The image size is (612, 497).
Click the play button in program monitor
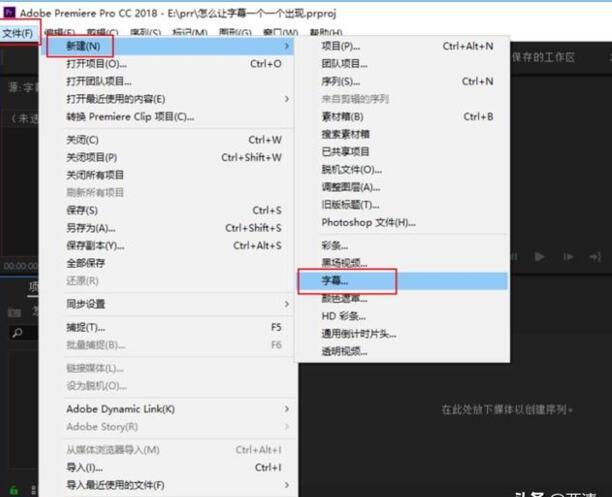[539, 257]
